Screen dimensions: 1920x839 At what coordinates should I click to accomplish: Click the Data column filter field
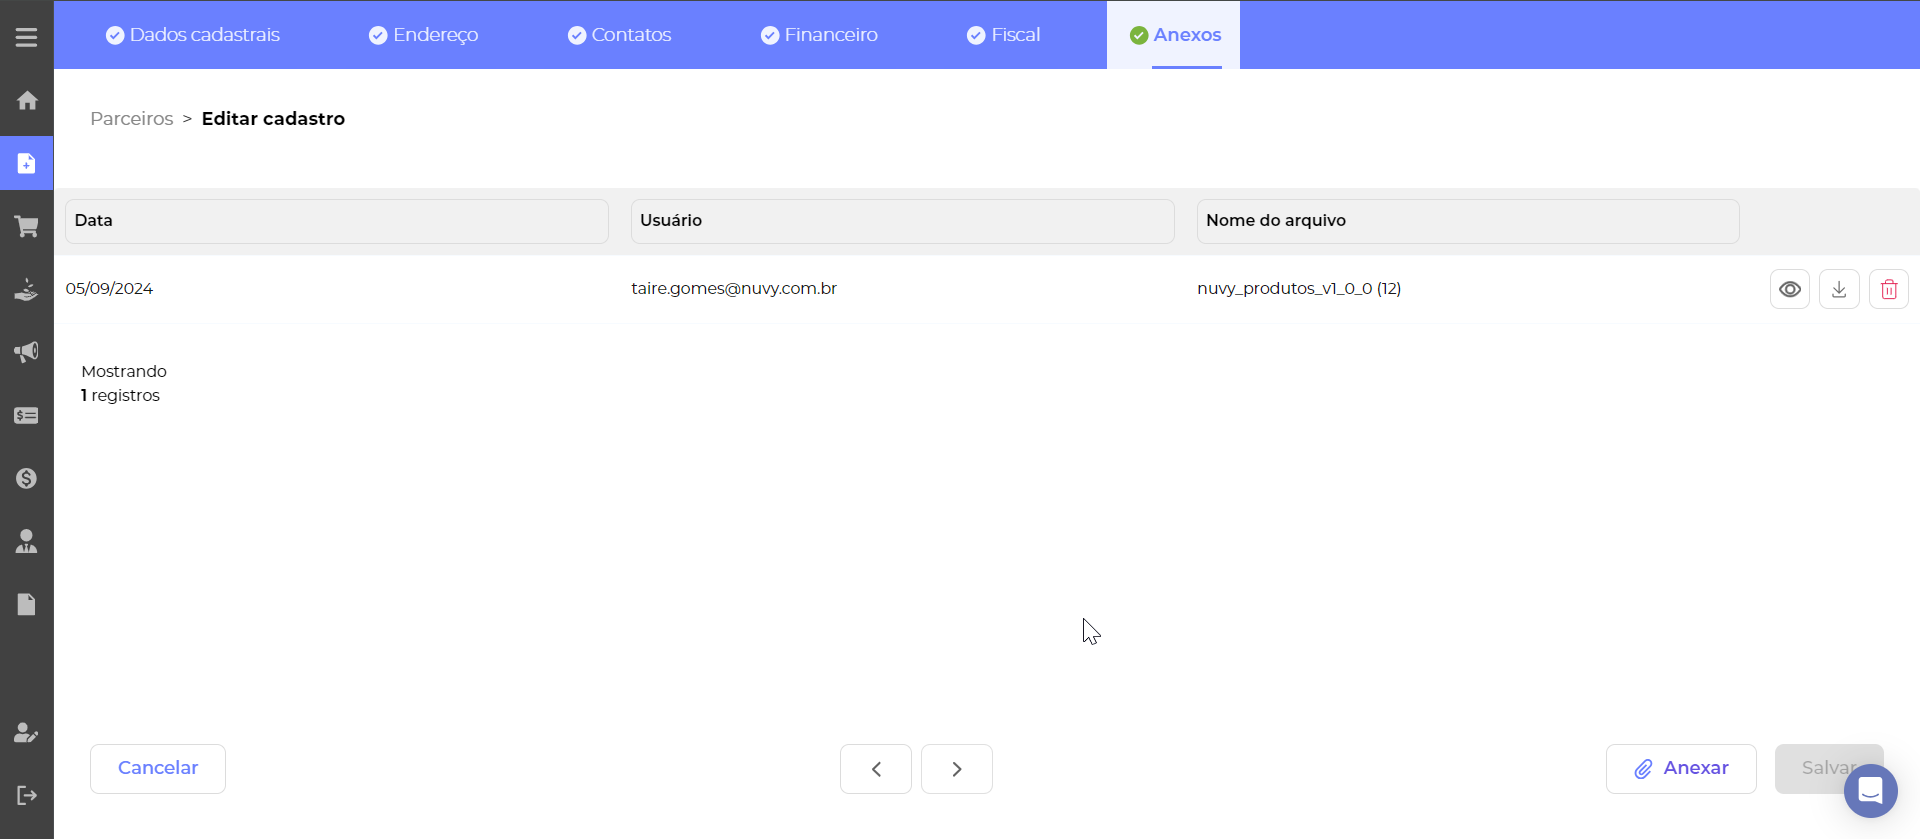tap(336, 221)
